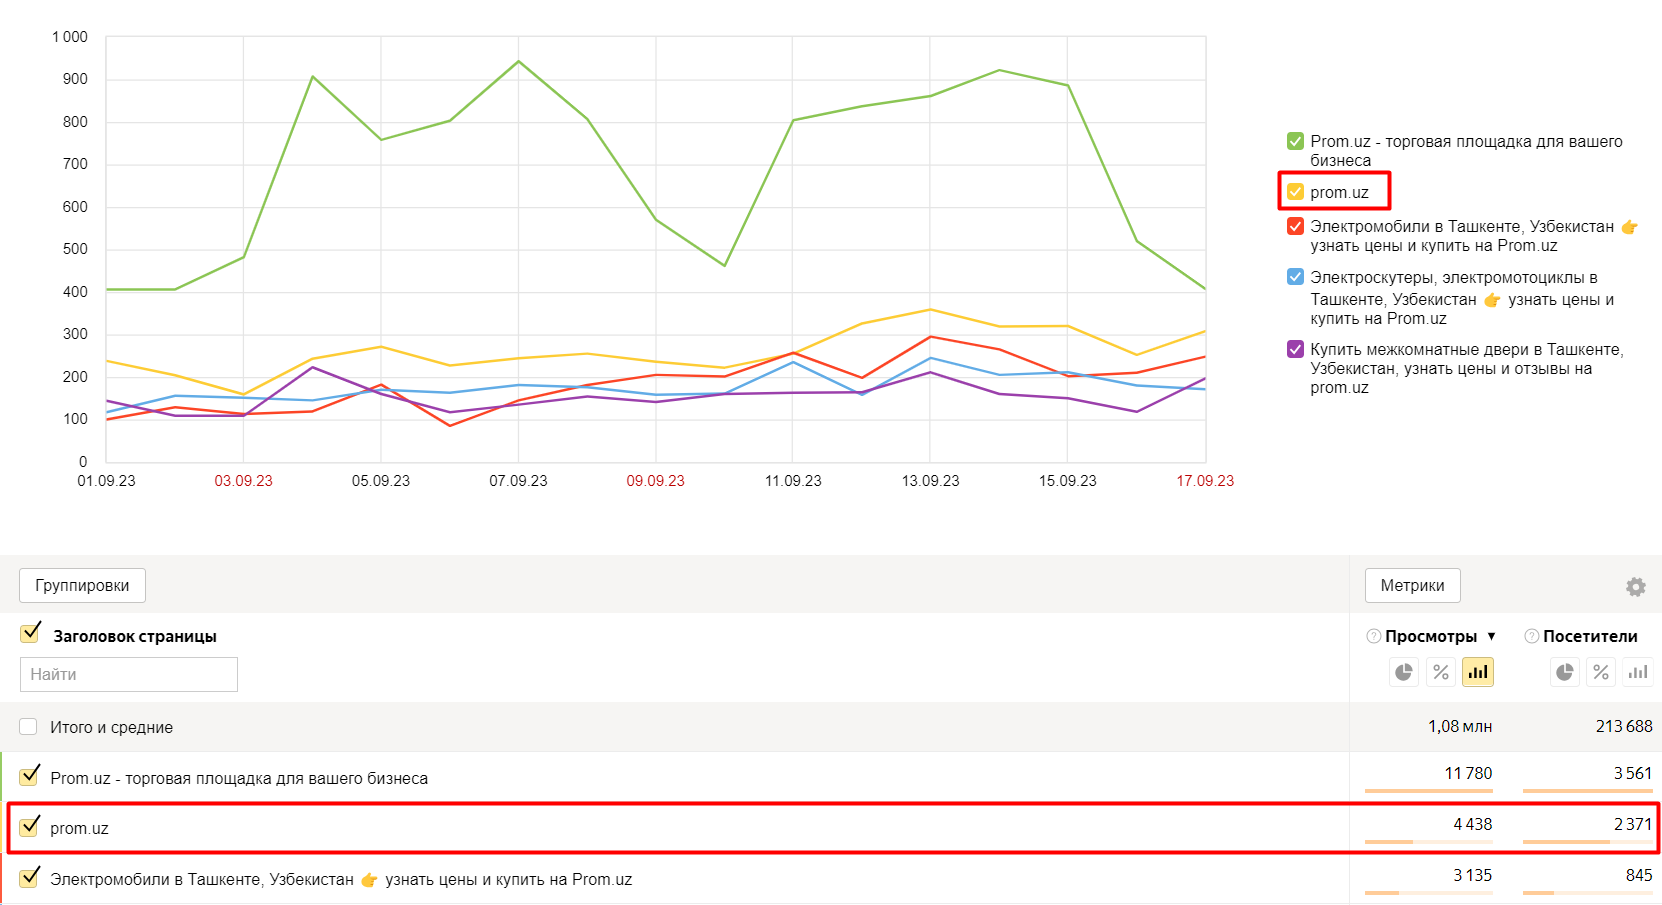Toggle yellow legend checkbox for prom.uz
The height and width of the screenshot is (905, 1662).
pos(1295,192)
